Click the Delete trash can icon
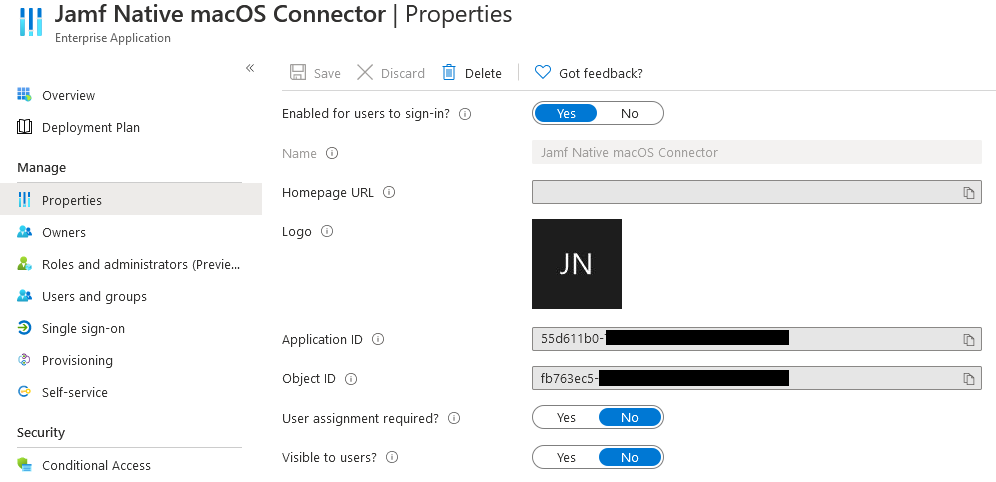 point(448,72)
